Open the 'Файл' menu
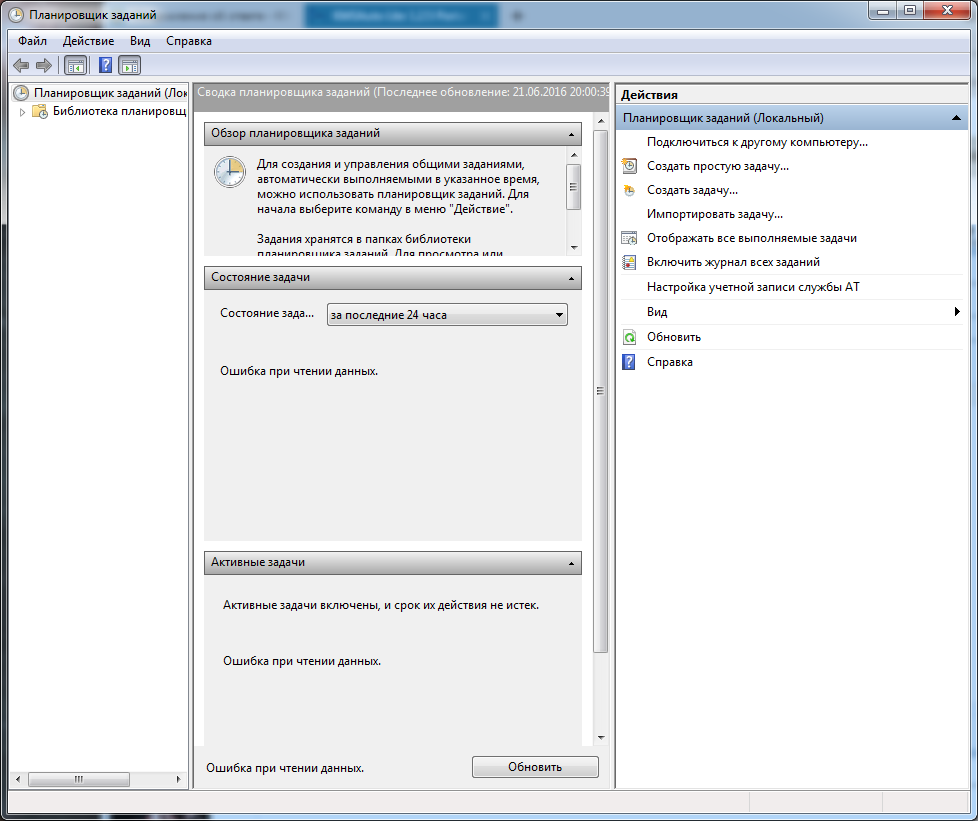This screenshot has width=978, height=821. click(x=32, y=41)
